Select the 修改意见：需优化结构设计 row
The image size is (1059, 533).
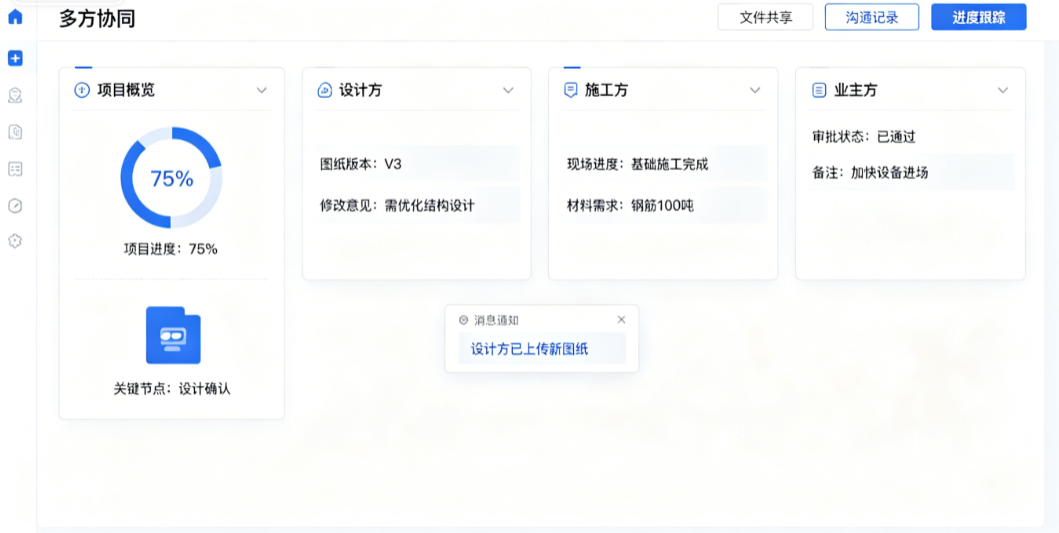417,205
